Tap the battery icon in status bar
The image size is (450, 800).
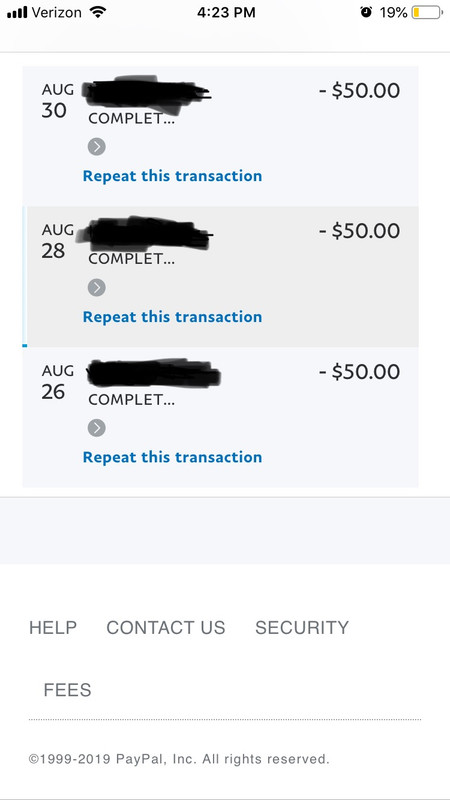[x=427, y=12]
